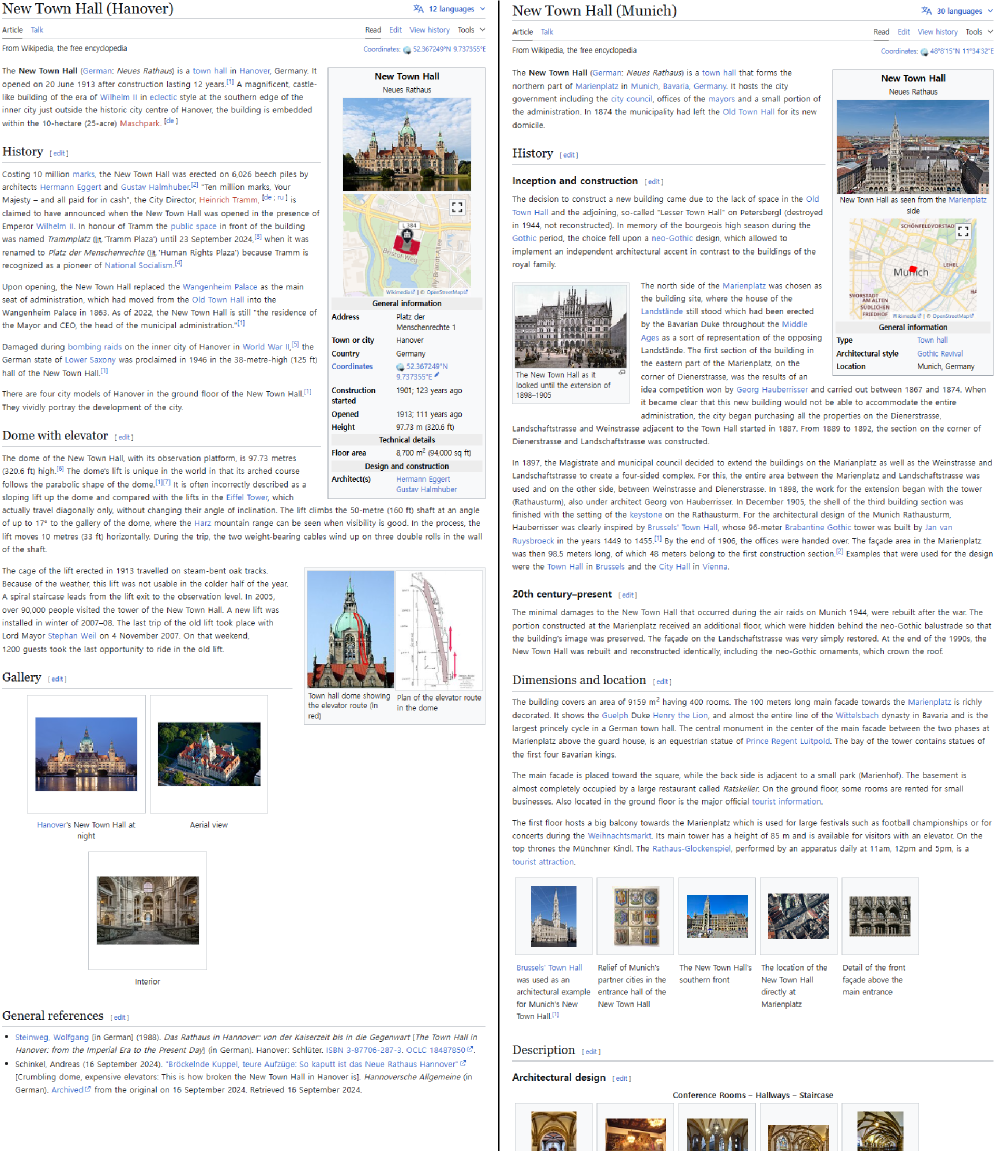The width and height of the screenshot is (996, 1151).
Task: Click the translate icon beside 30 languages
Action: [926, 11]
